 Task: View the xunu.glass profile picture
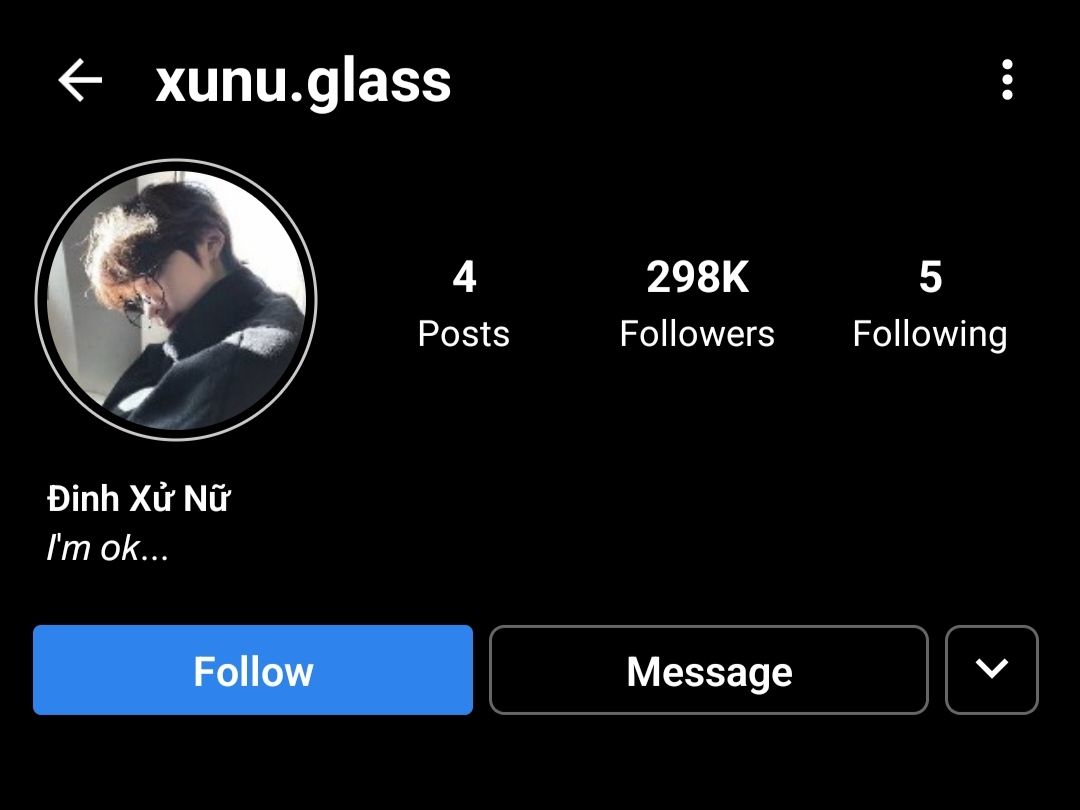coord(176,300)
